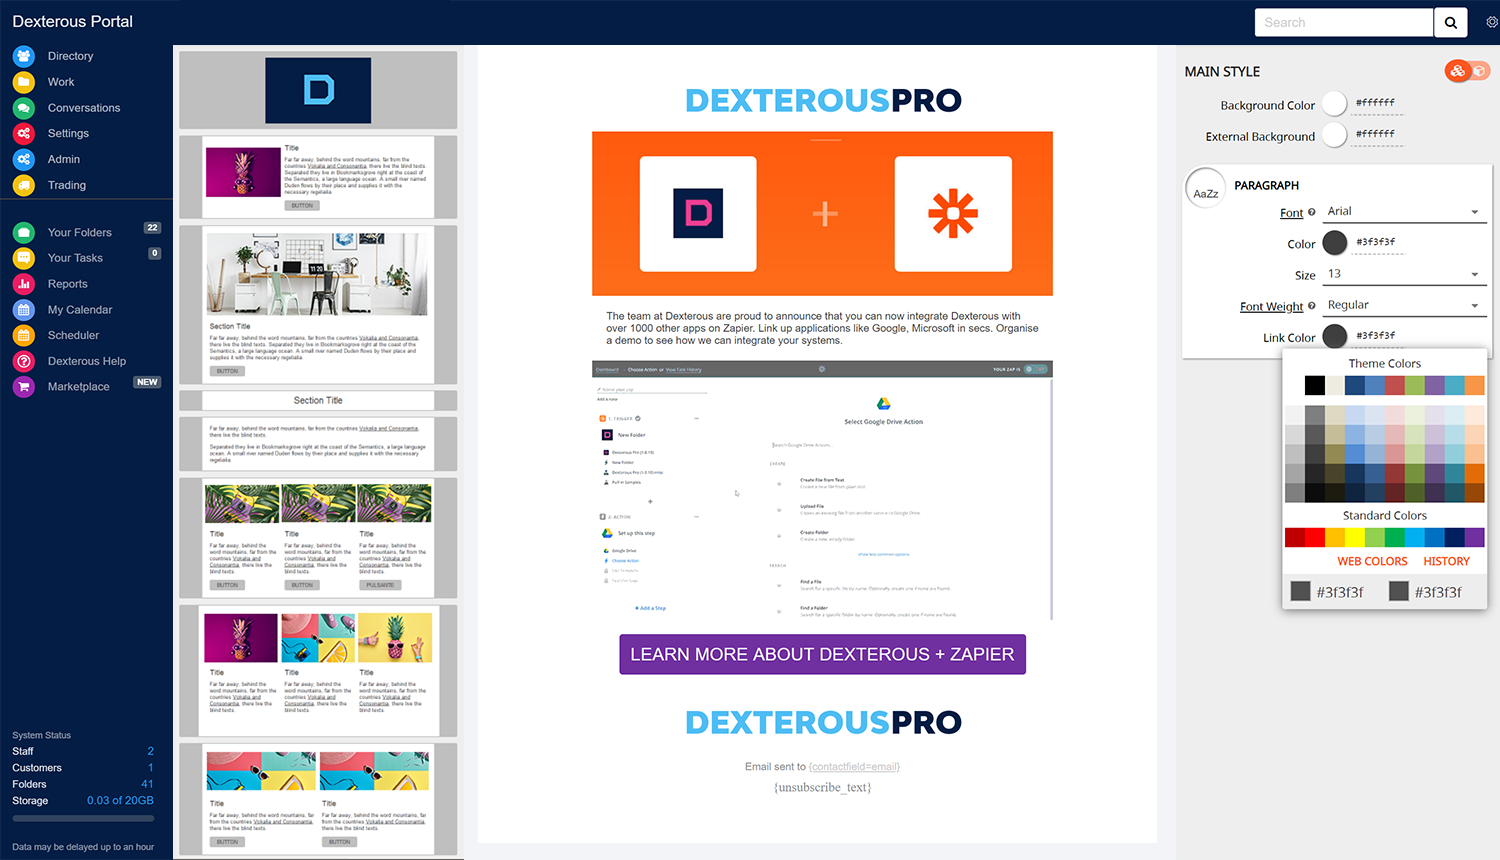Open the External Background color swatch
The width and height of the screenshot is (1500, 860).
pyautogui.click(x=1334, y=135)
